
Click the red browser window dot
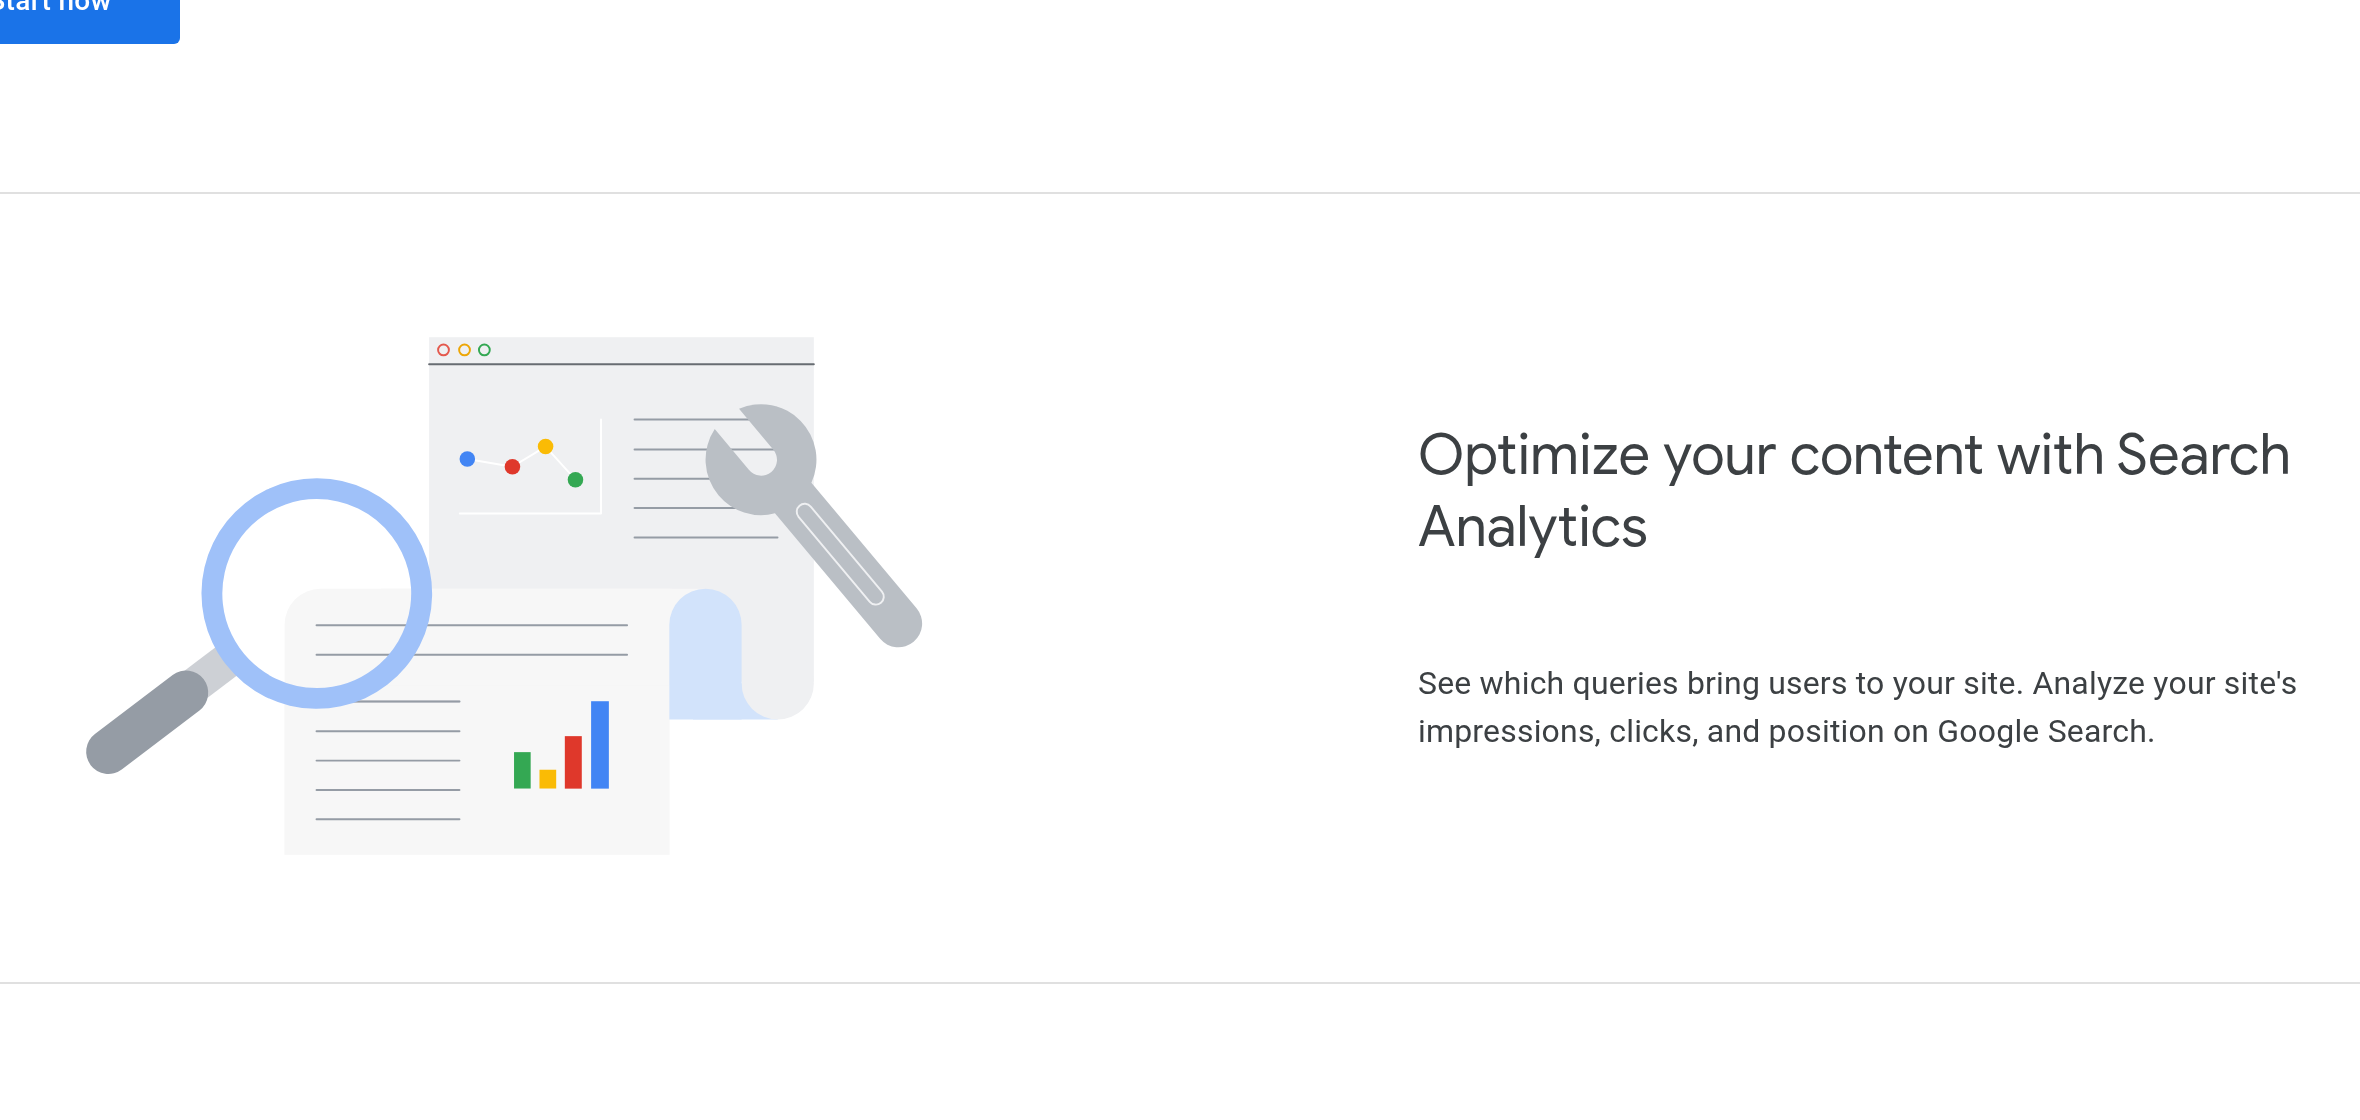[x=444, y=349]
